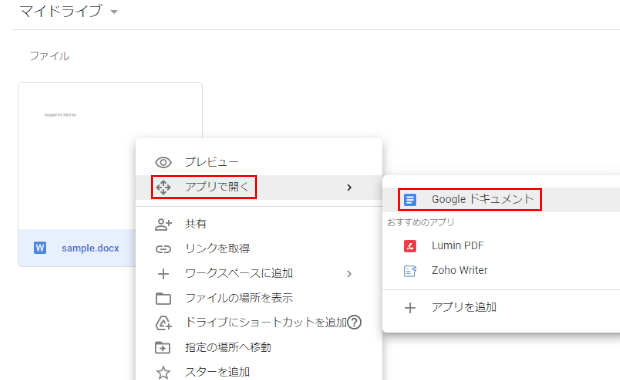Screen dimensions: 620x380
Task: Click the ファイル section label
Action: point(50,56)
